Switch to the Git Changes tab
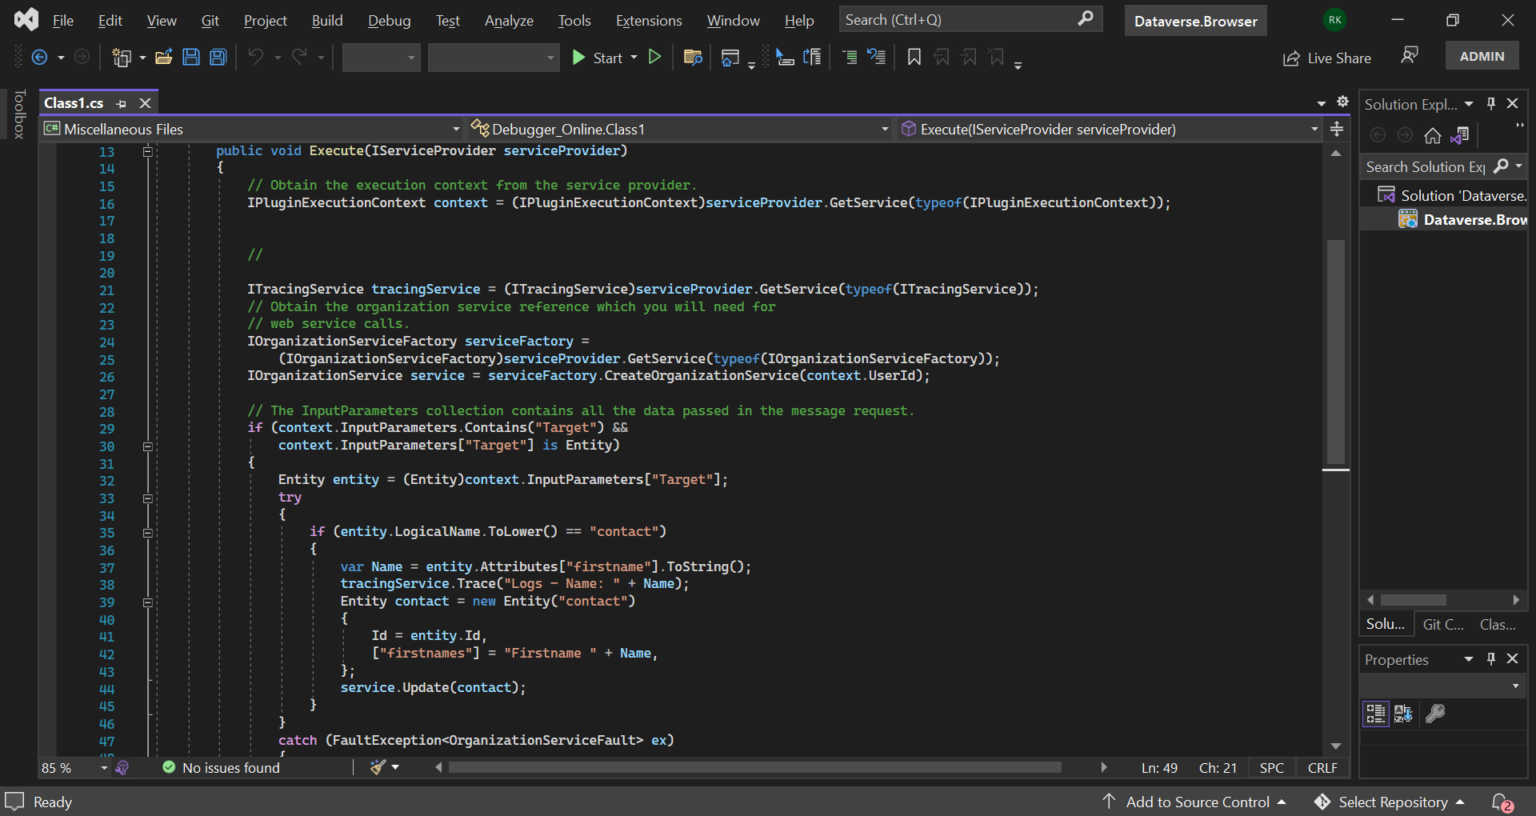Viewport: 1536px width, 816px height. pyautogui.click(x=1443, y=624)
